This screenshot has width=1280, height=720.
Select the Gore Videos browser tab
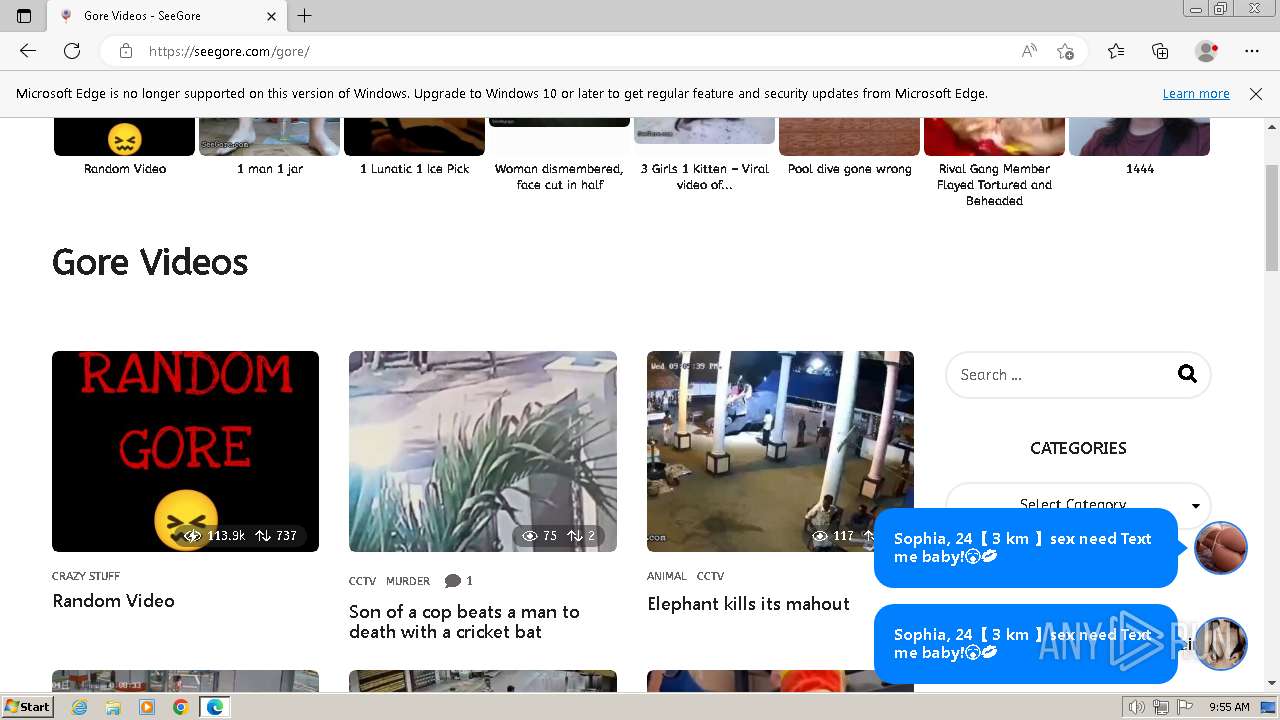166,16
